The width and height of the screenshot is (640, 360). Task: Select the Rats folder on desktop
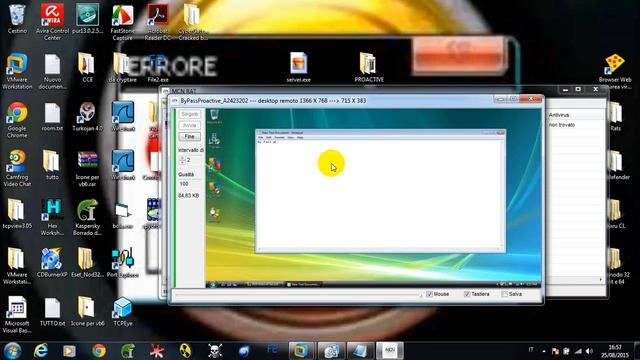click(616, 116)
